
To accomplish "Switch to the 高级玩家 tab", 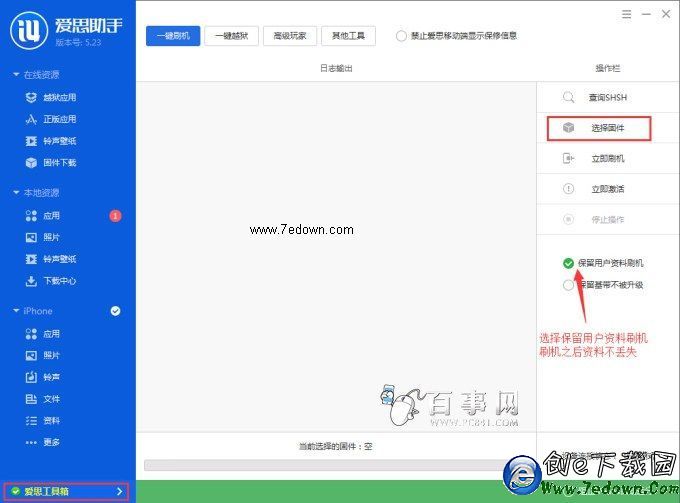I will pyautogui.click(x=290, y=36).
